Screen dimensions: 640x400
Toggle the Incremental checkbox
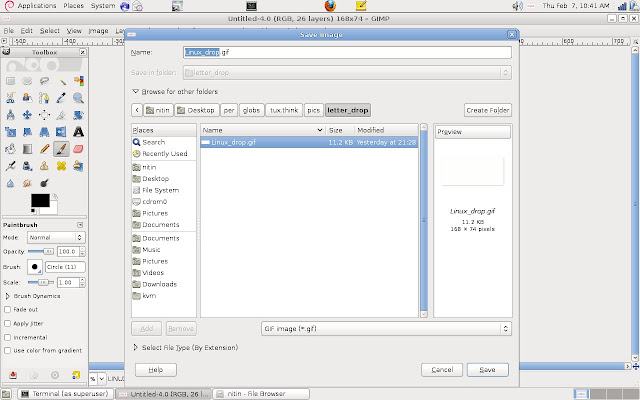tap(7, 337)
